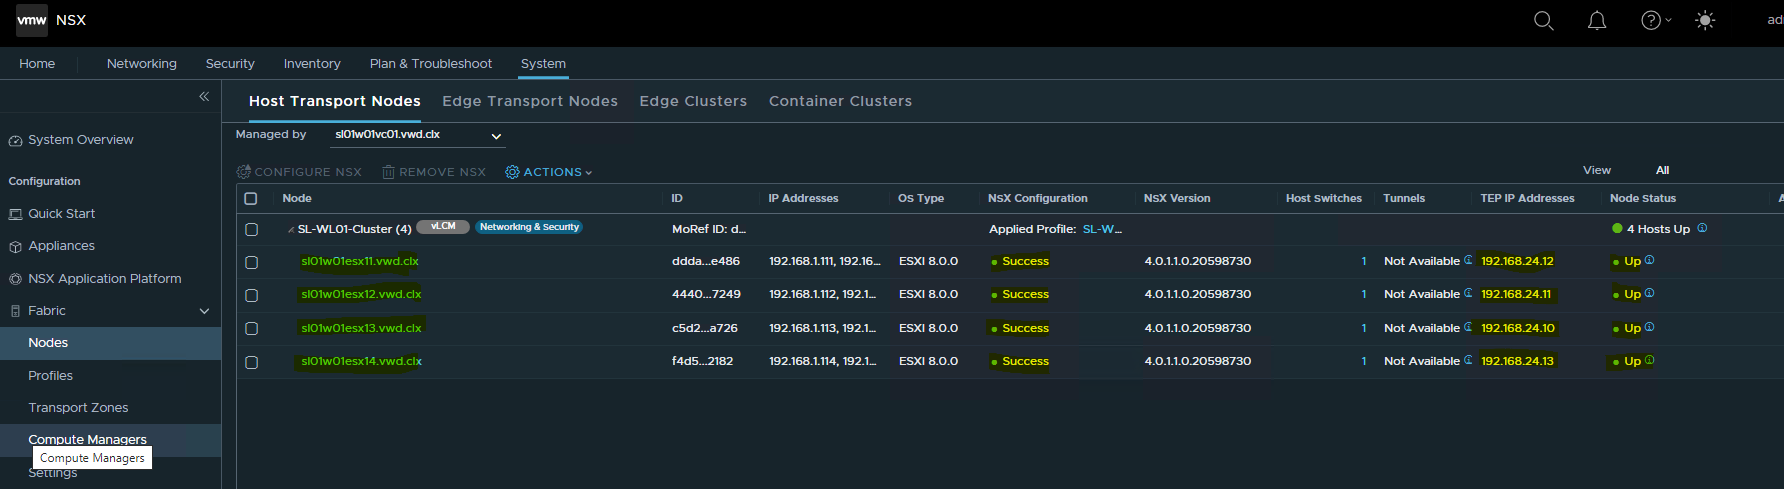
Task: Click info icon beside Up for sl01w01esx12
Action: click(1649, 293)
